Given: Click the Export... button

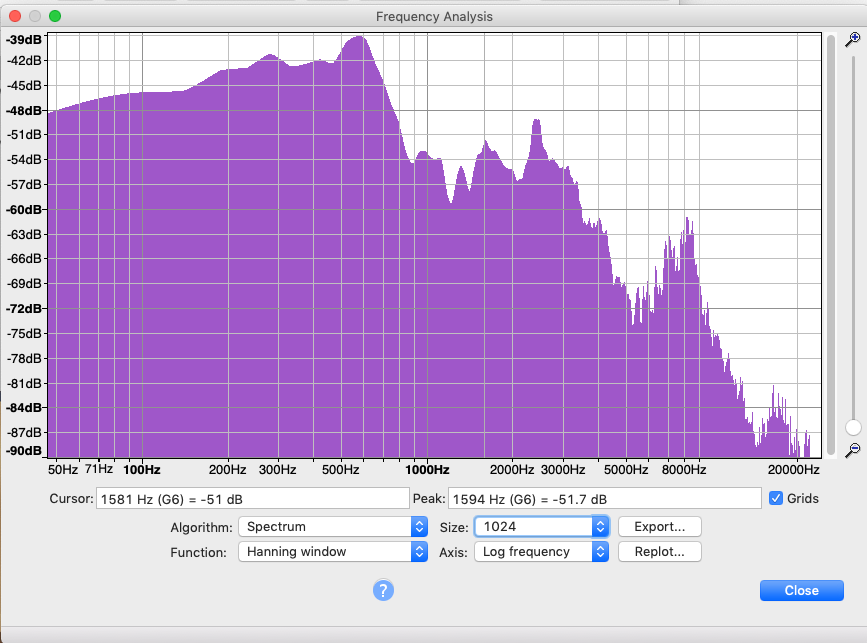Looking at the screenshot, I should (x=660, y=526).
